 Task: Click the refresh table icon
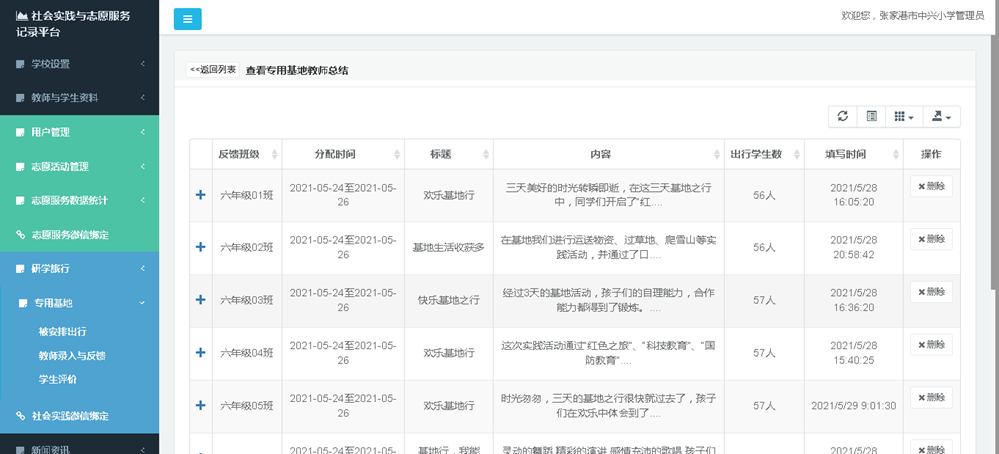coord(843,117)
